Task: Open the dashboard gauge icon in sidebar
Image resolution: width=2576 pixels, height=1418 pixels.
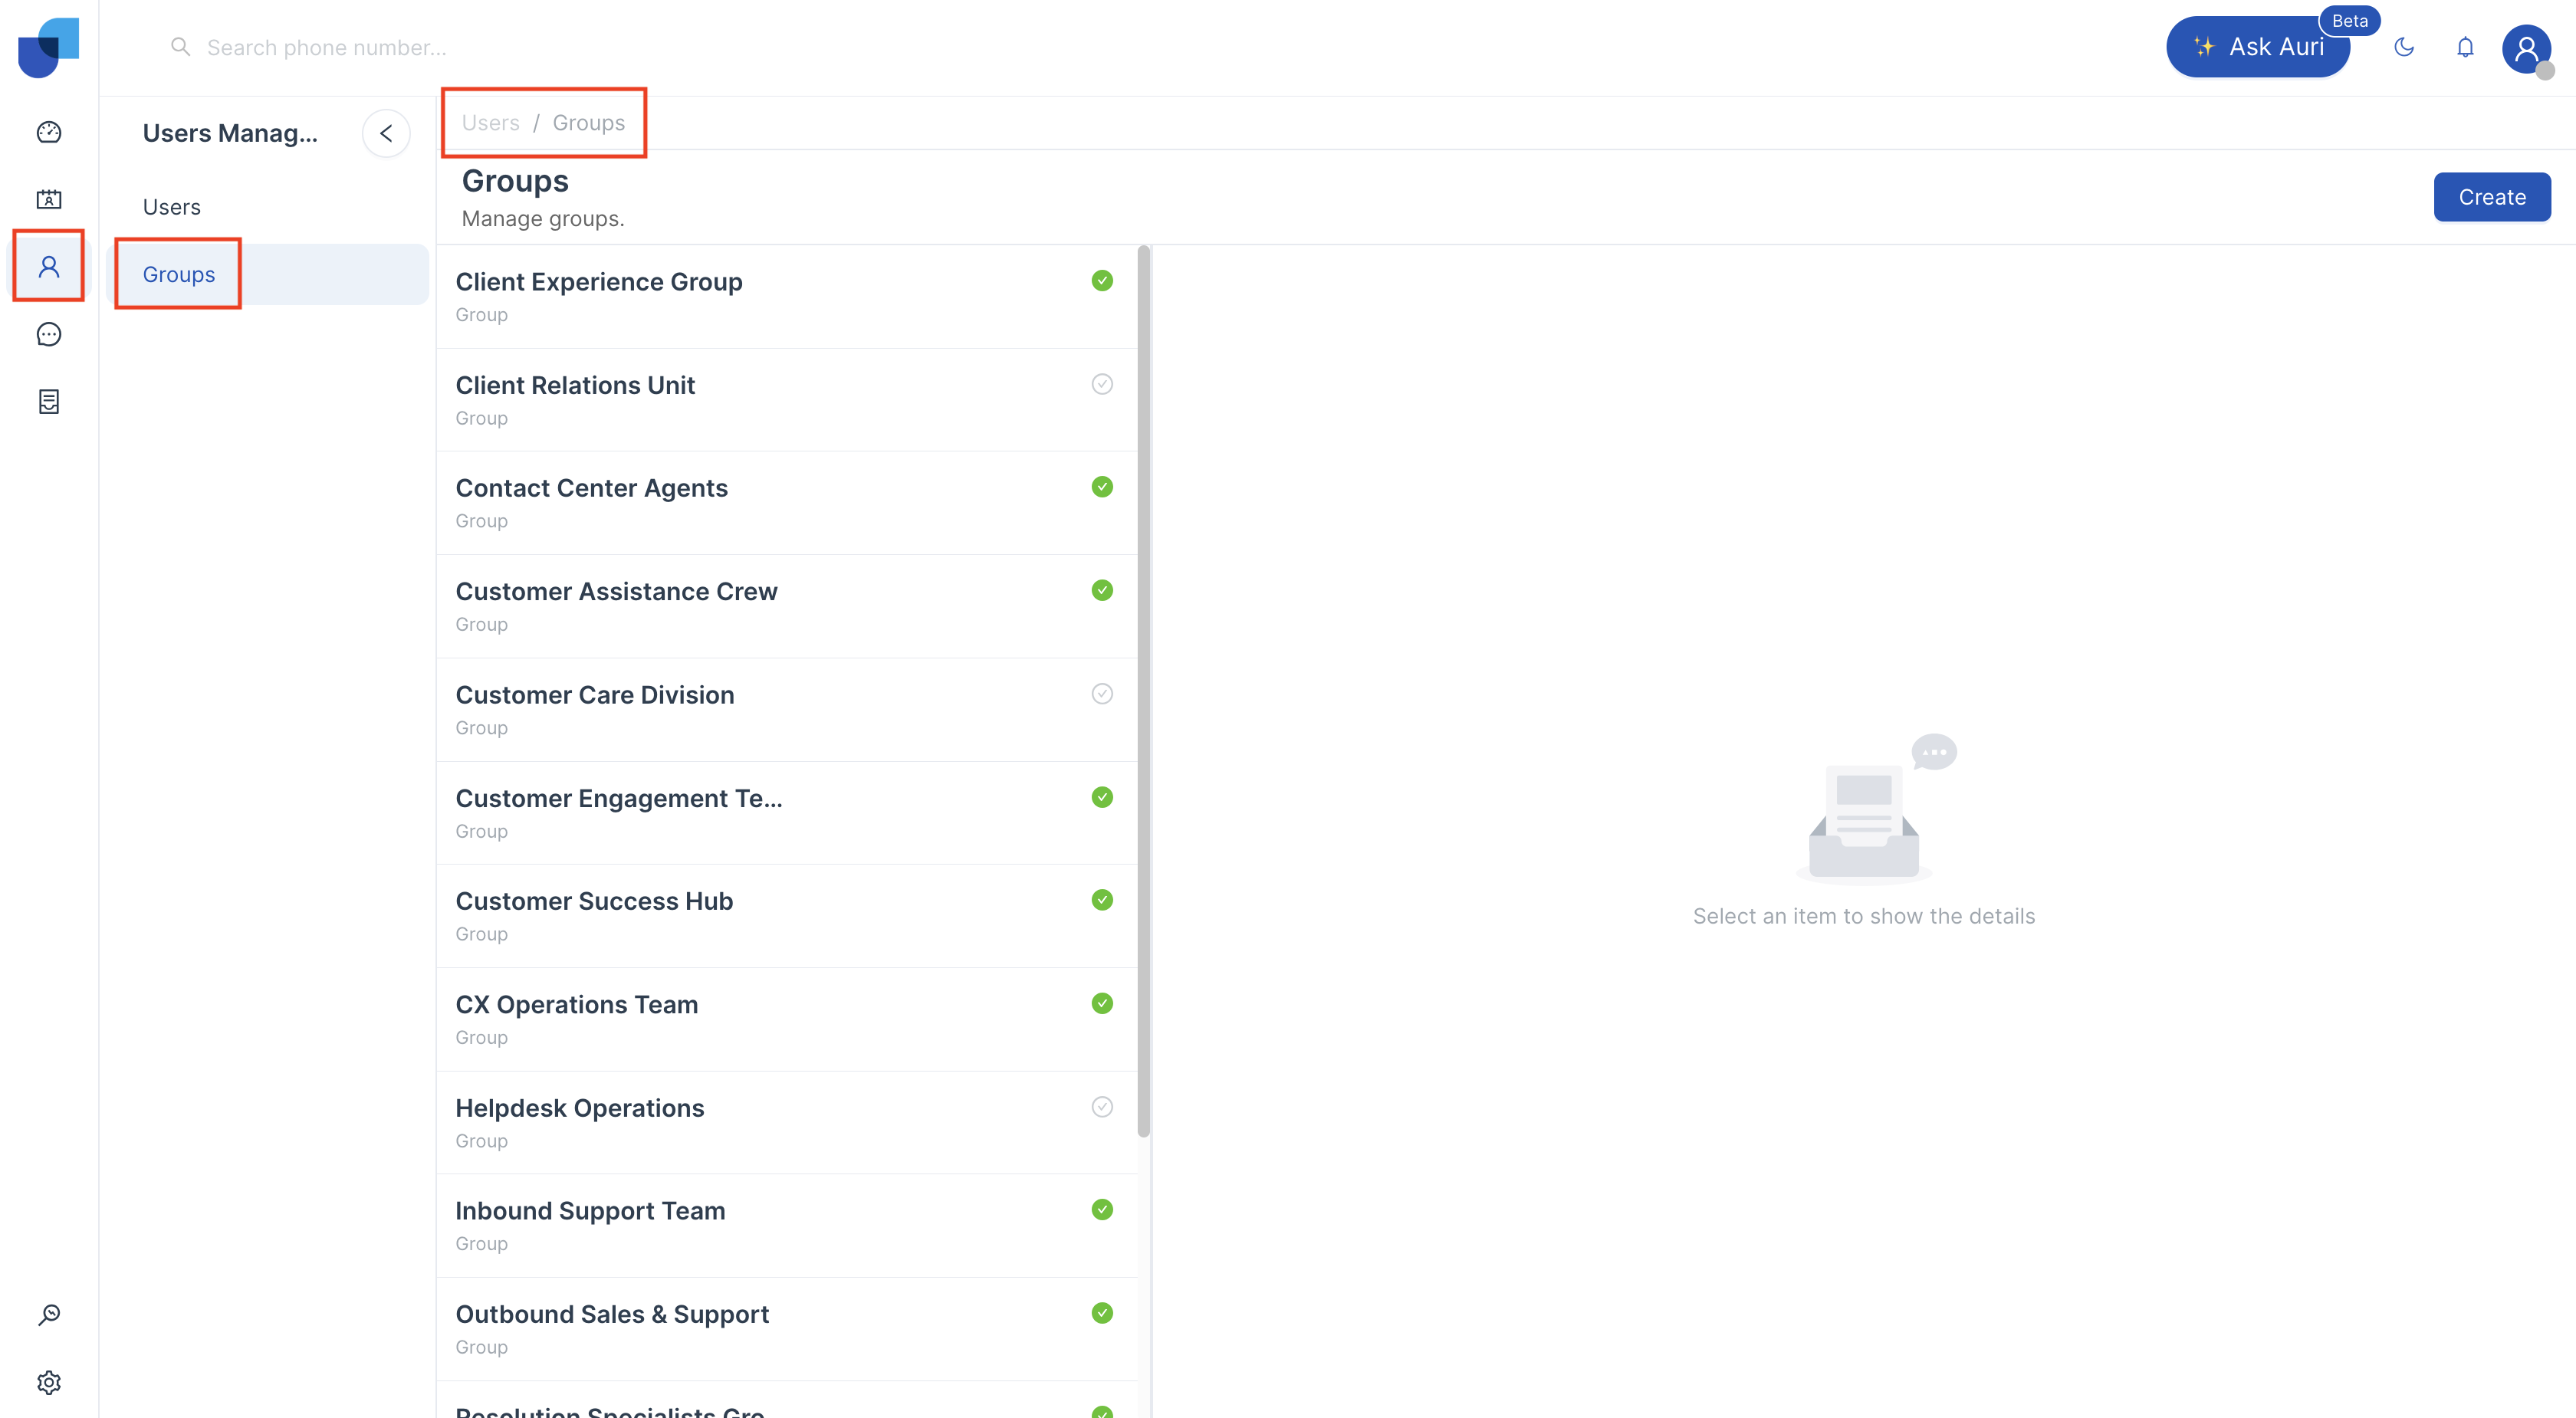Action: pos(49,132)
